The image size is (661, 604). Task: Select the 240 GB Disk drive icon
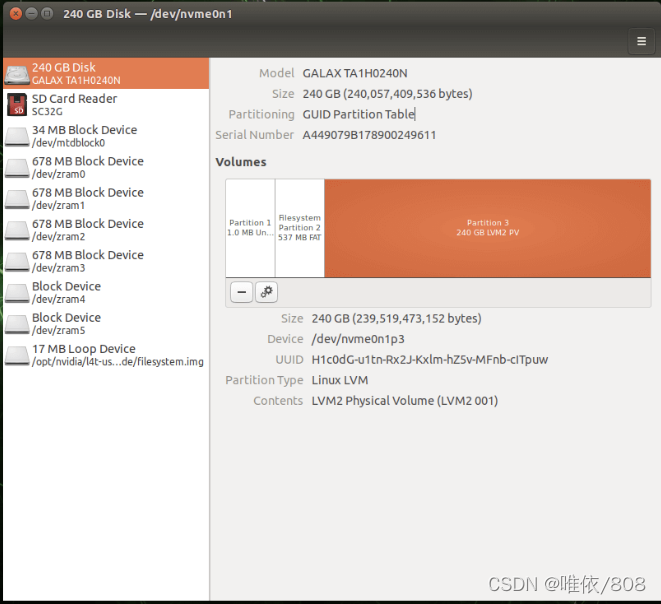17,74
